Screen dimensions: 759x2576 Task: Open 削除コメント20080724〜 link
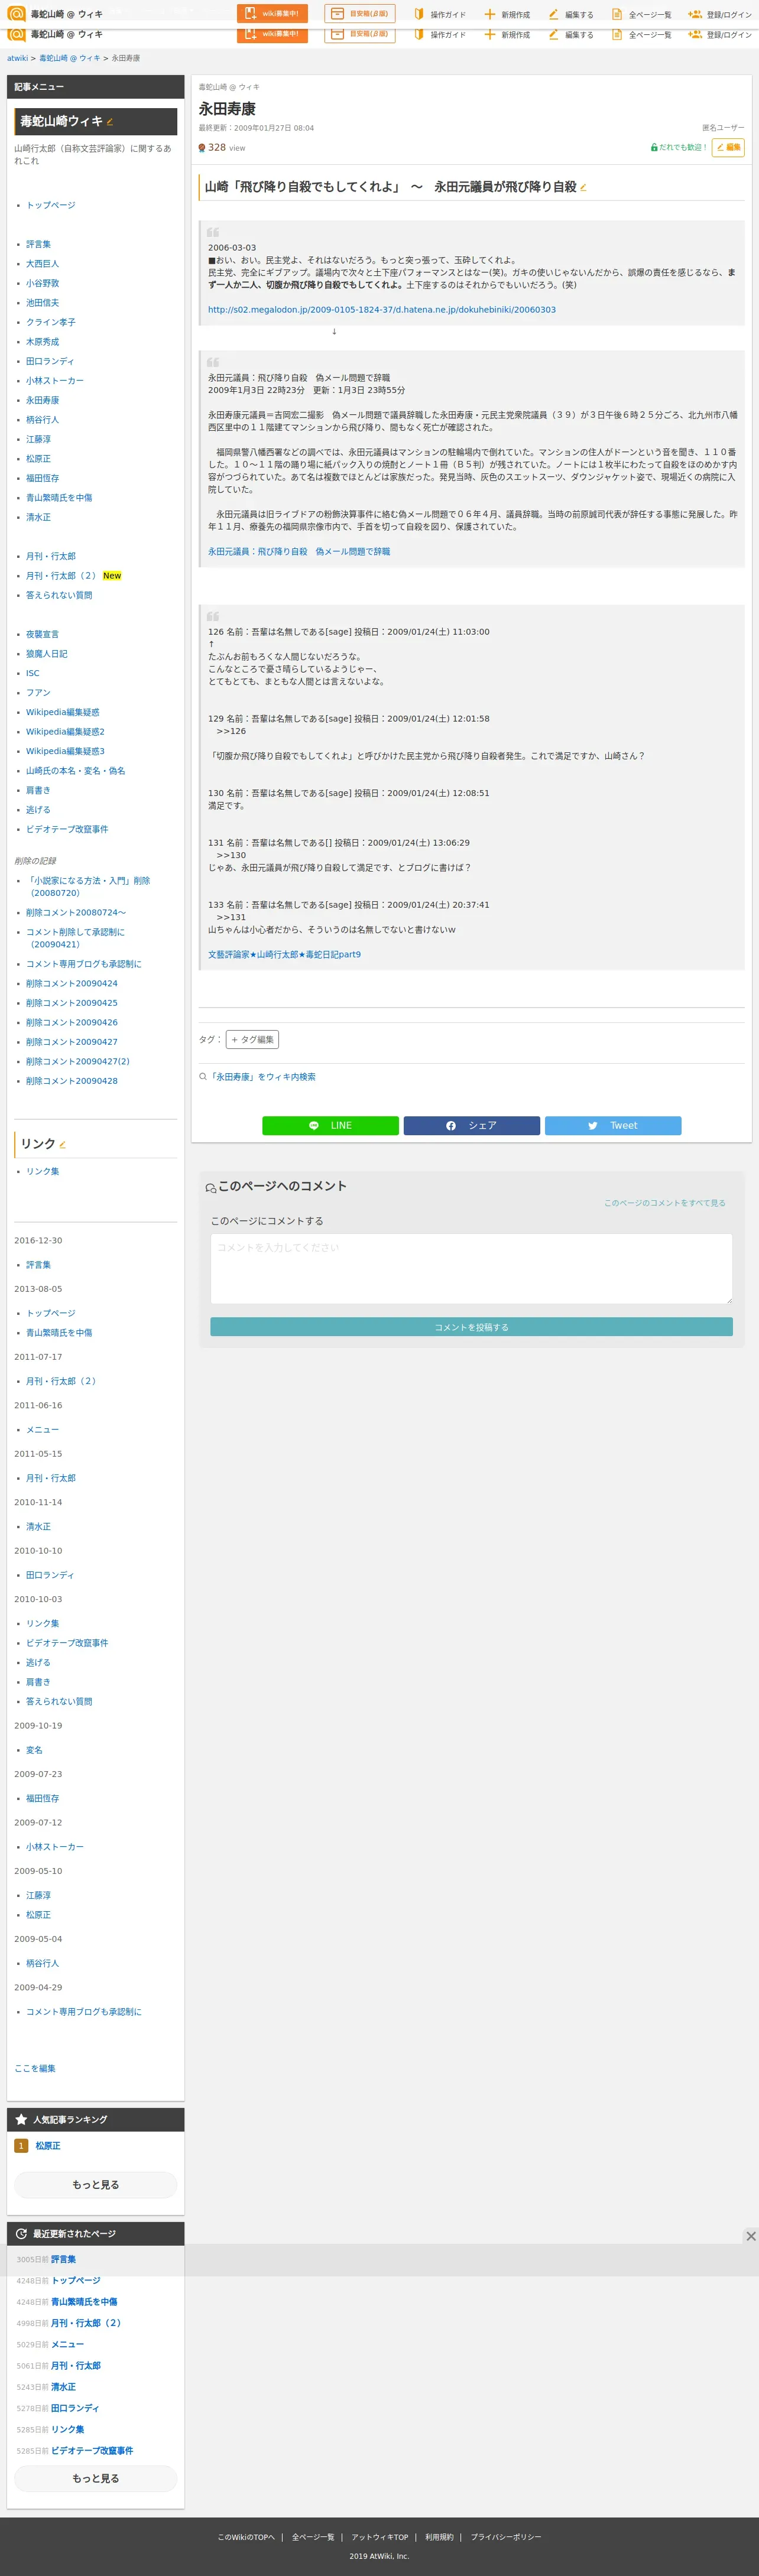76,913
